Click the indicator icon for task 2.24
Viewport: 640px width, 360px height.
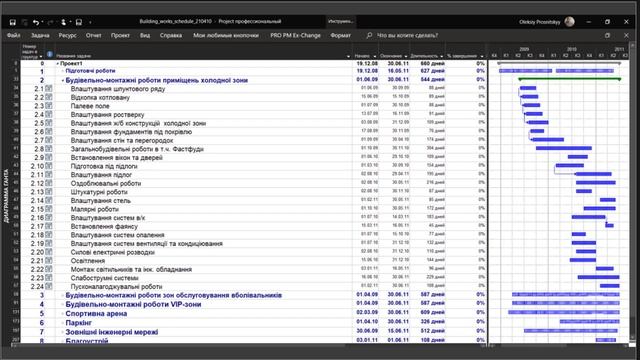point(49,286)
